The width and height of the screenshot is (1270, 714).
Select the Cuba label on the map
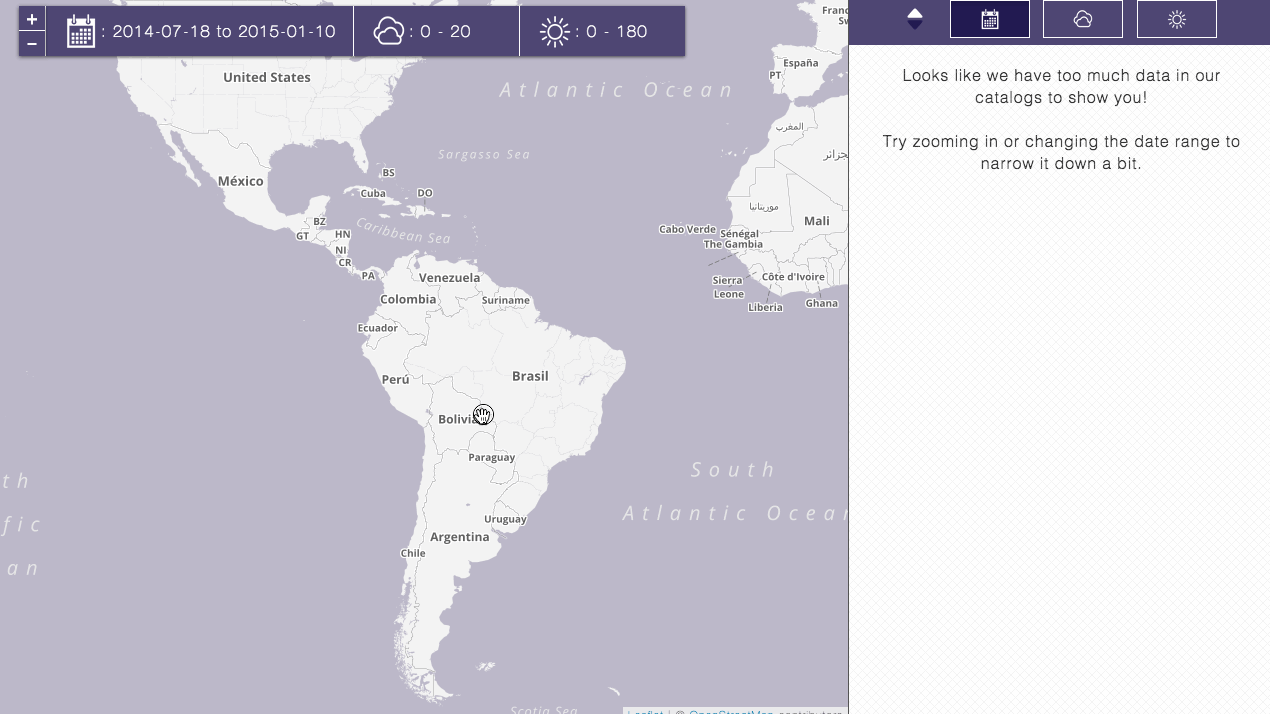point(373,193)
